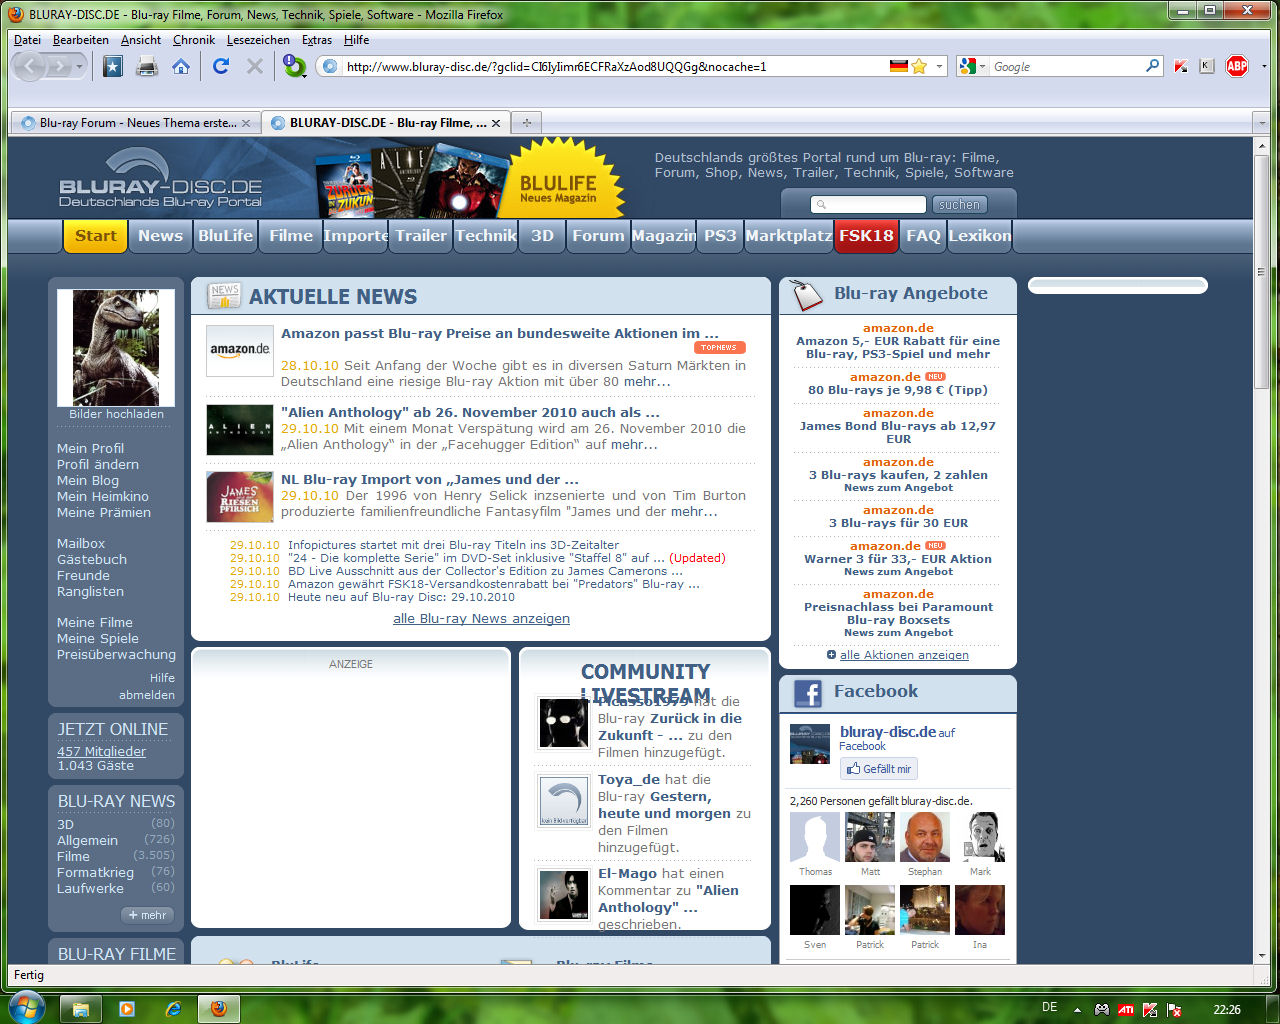Click in the URL address field
The width and height of the screenshot is (1280, 1024).
tap(615, 67)
